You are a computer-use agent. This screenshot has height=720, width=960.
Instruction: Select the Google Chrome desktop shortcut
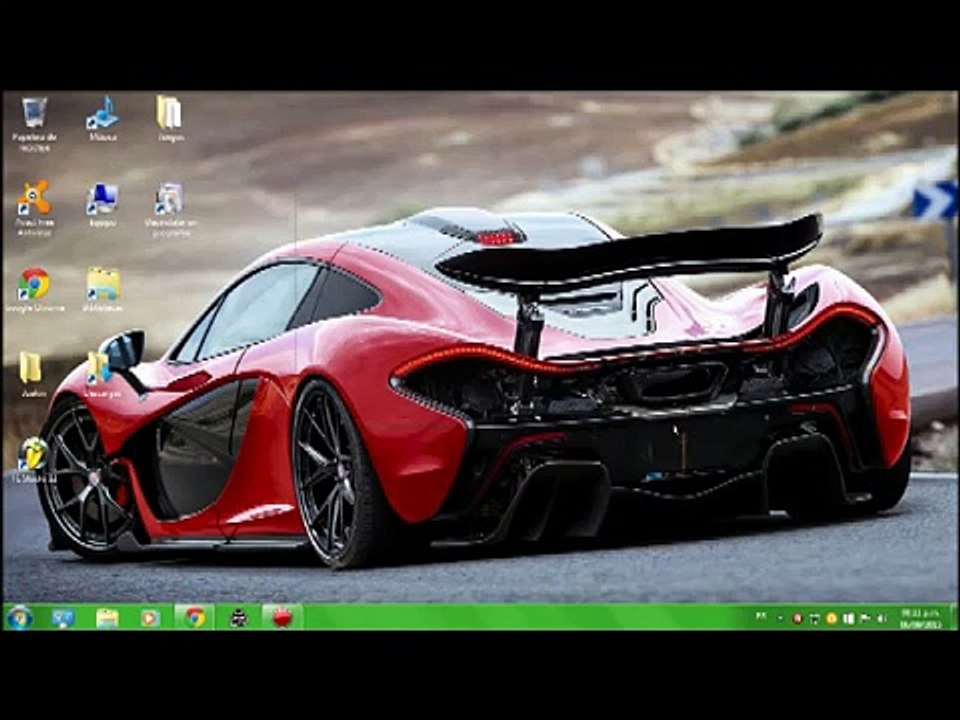[34, 290]
